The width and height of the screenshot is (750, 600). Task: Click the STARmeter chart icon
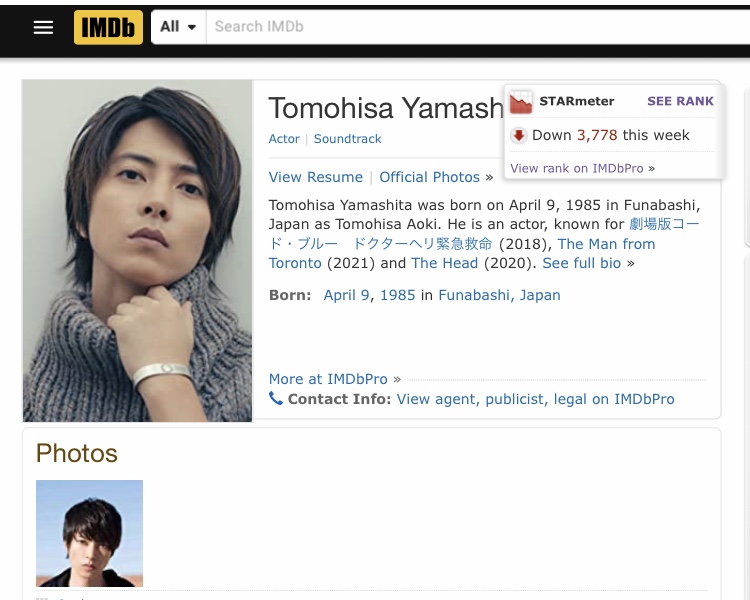point(521,102)
